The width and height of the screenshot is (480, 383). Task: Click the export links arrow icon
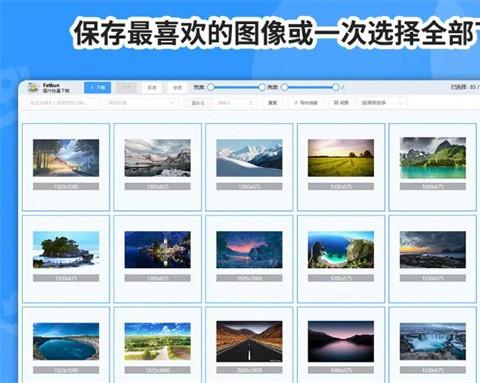(x=296, y=103)
